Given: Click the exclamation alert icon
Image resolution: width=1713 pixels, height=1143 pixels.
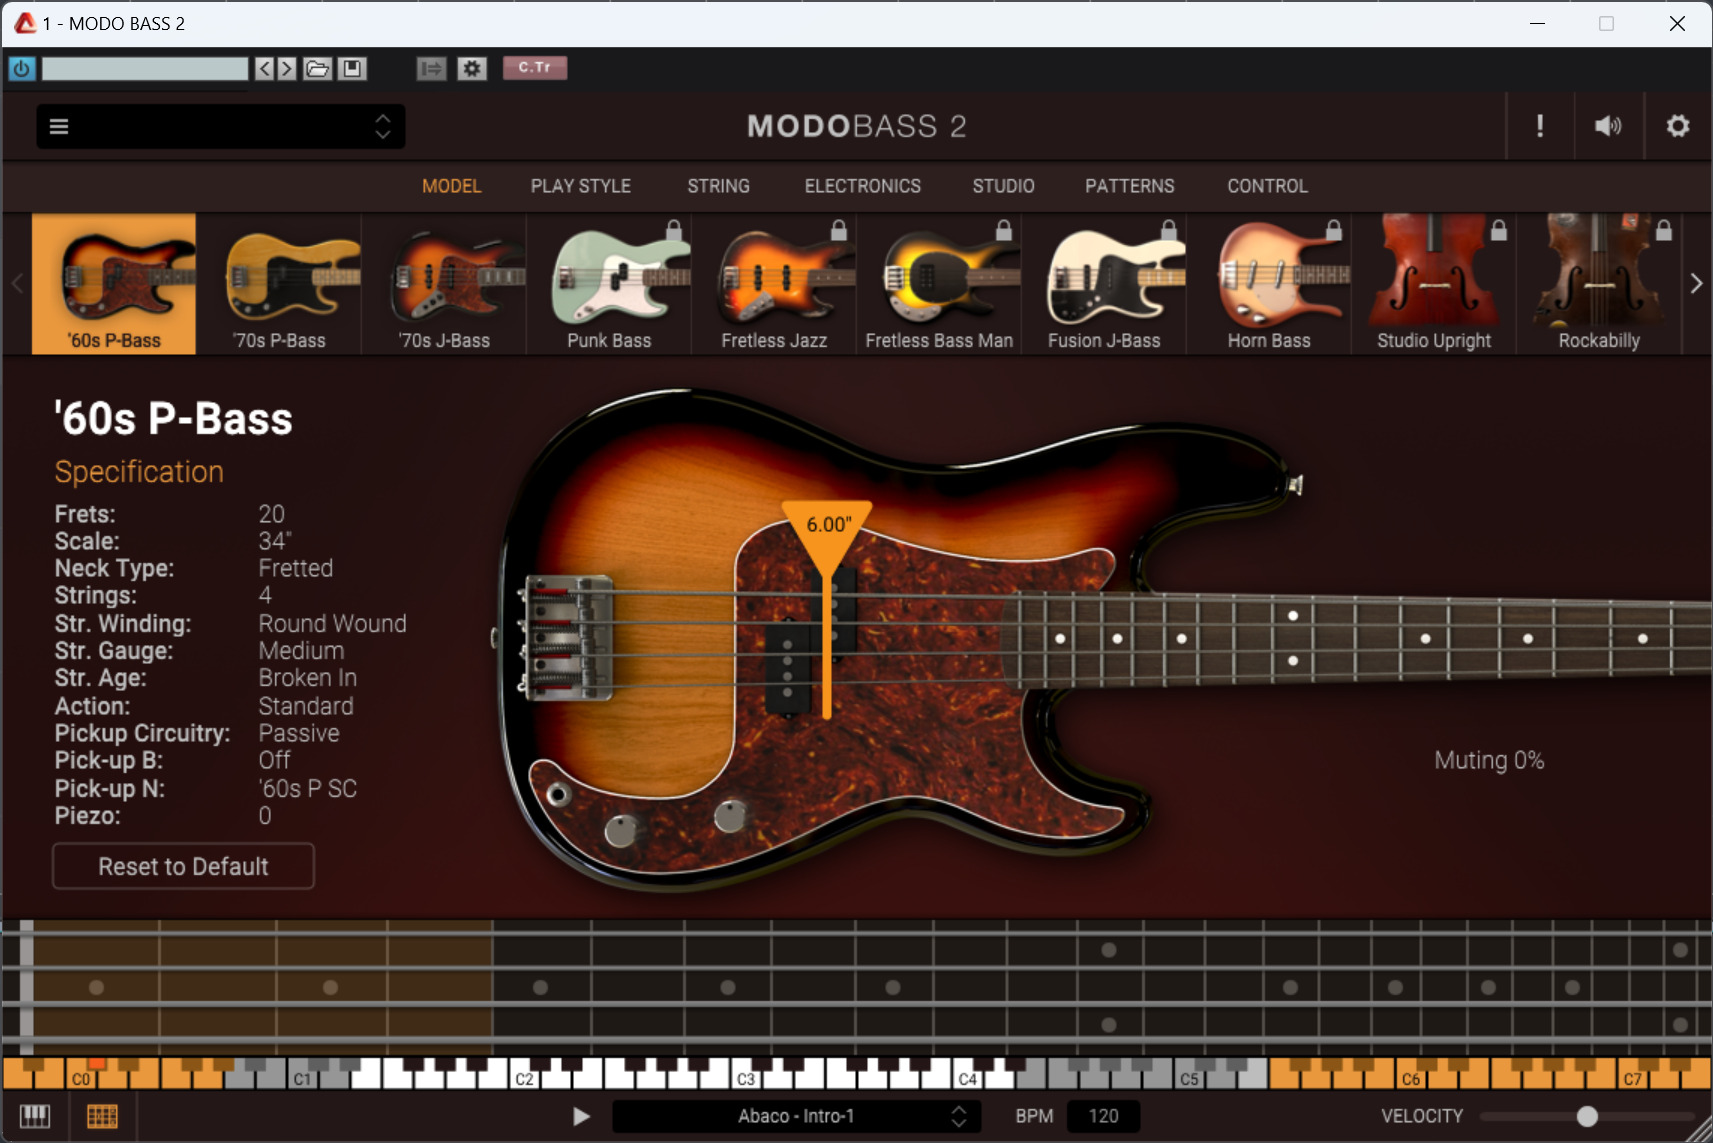Looking at the screenshot, I should 1540,126.
